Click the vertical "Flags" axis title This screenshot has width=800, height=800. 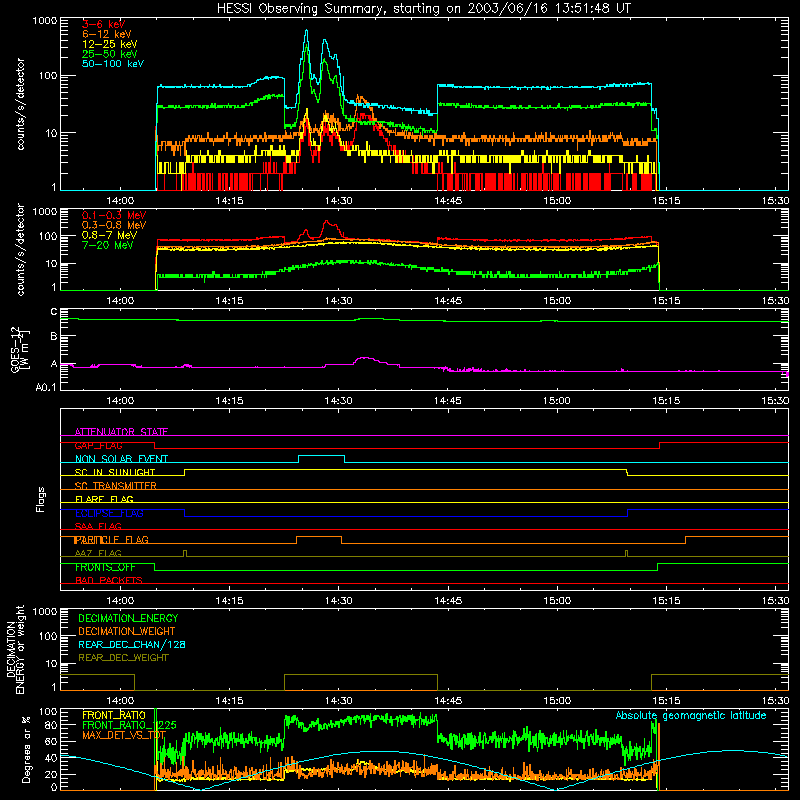(x=41, y=499)
